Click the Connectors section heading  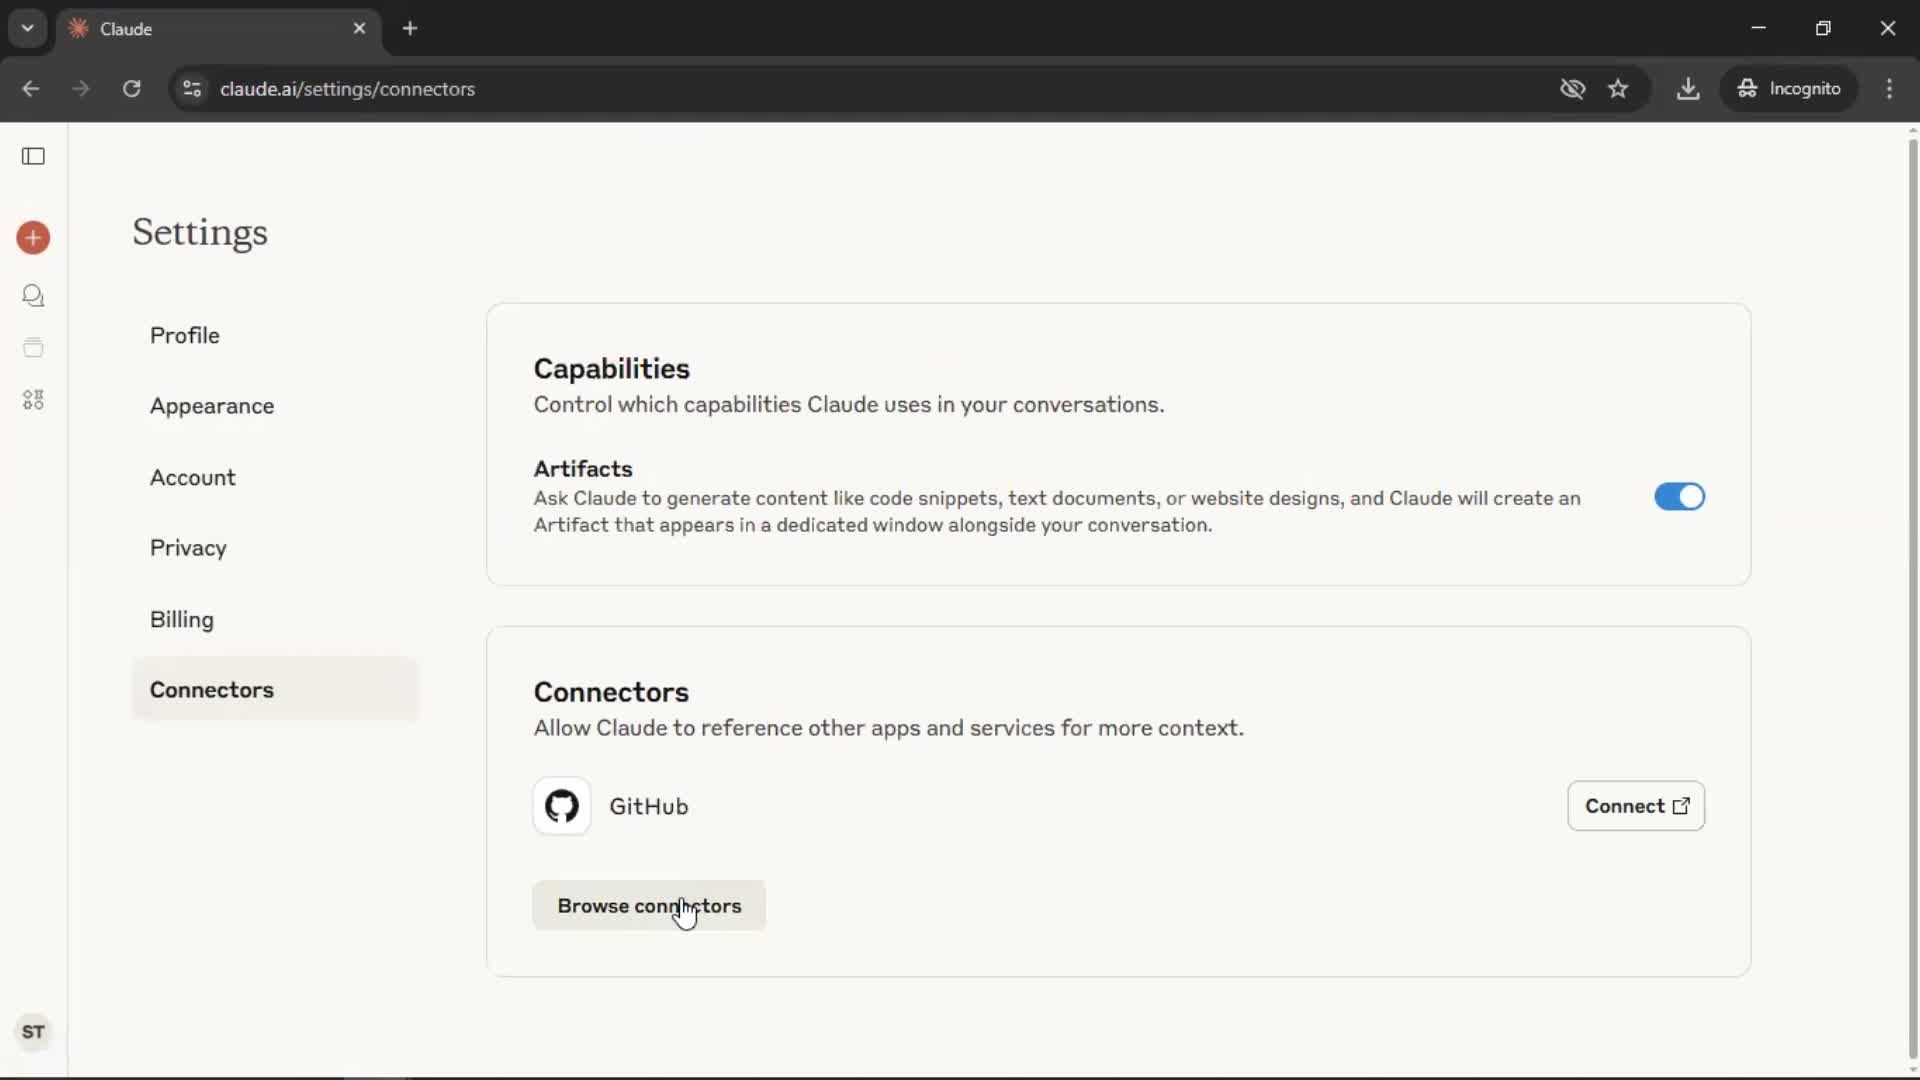[611, 692]
